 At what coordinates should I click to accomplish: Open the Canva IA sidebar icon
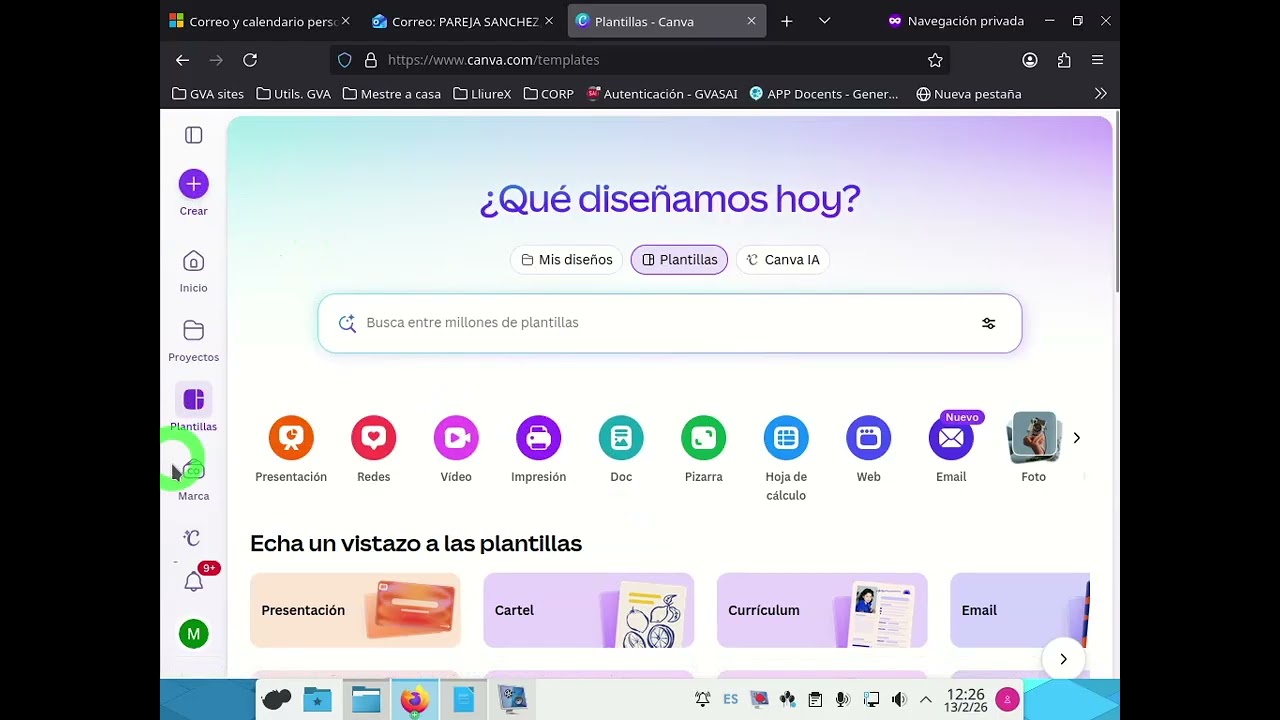pyautogui.click(x=193, y=538)
